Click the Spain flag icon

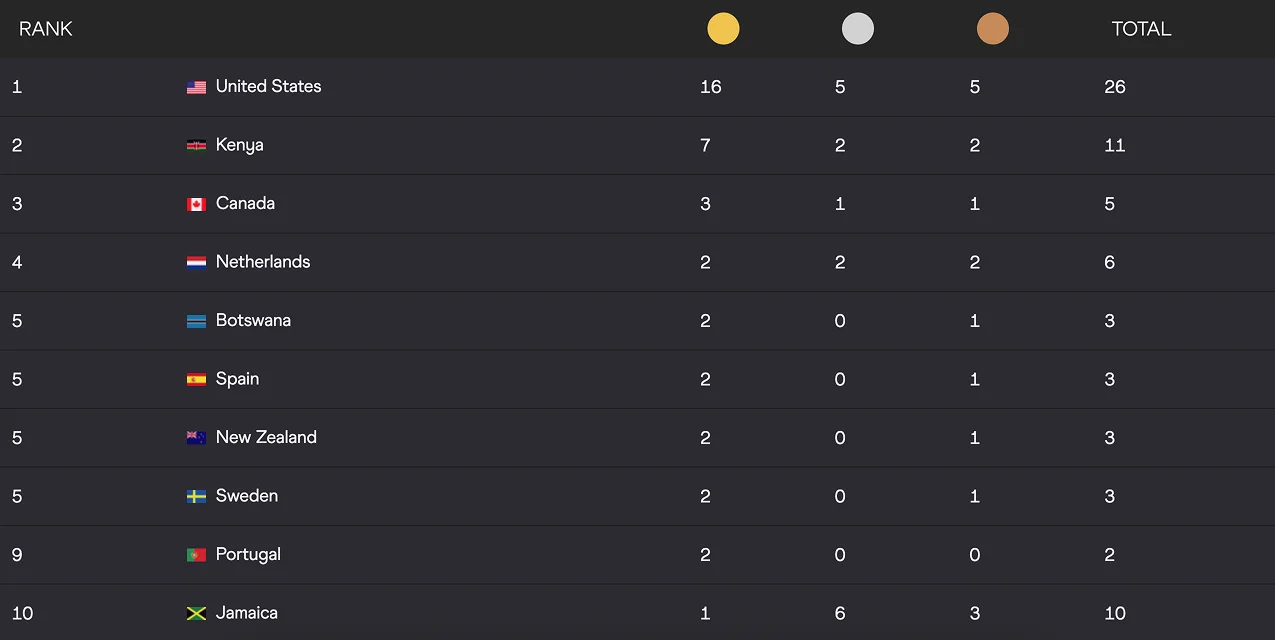pos(196,380)
